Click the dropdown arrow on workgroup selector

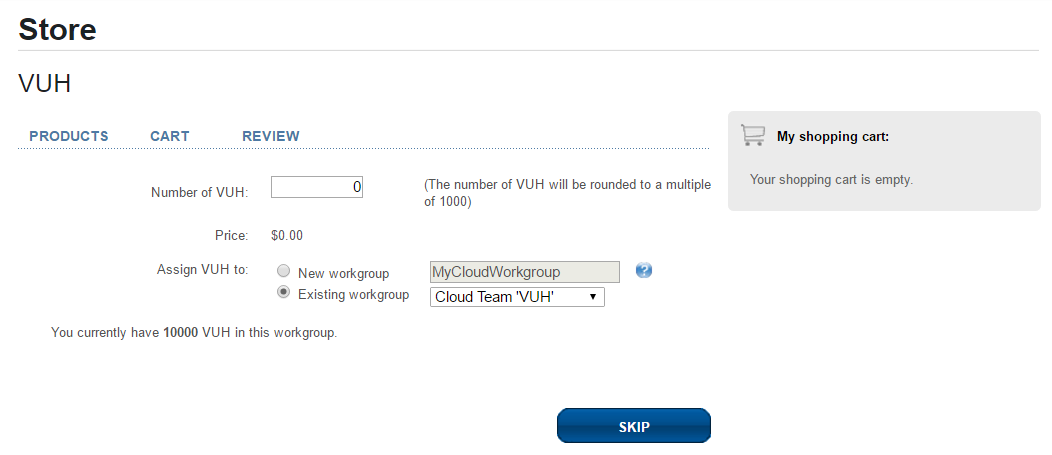pyautogui.click(x=593, y=297)
